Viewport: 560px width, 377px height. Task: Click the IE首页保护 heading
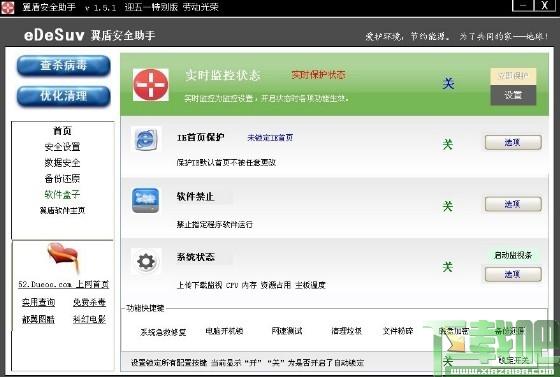tap(201, 137)
